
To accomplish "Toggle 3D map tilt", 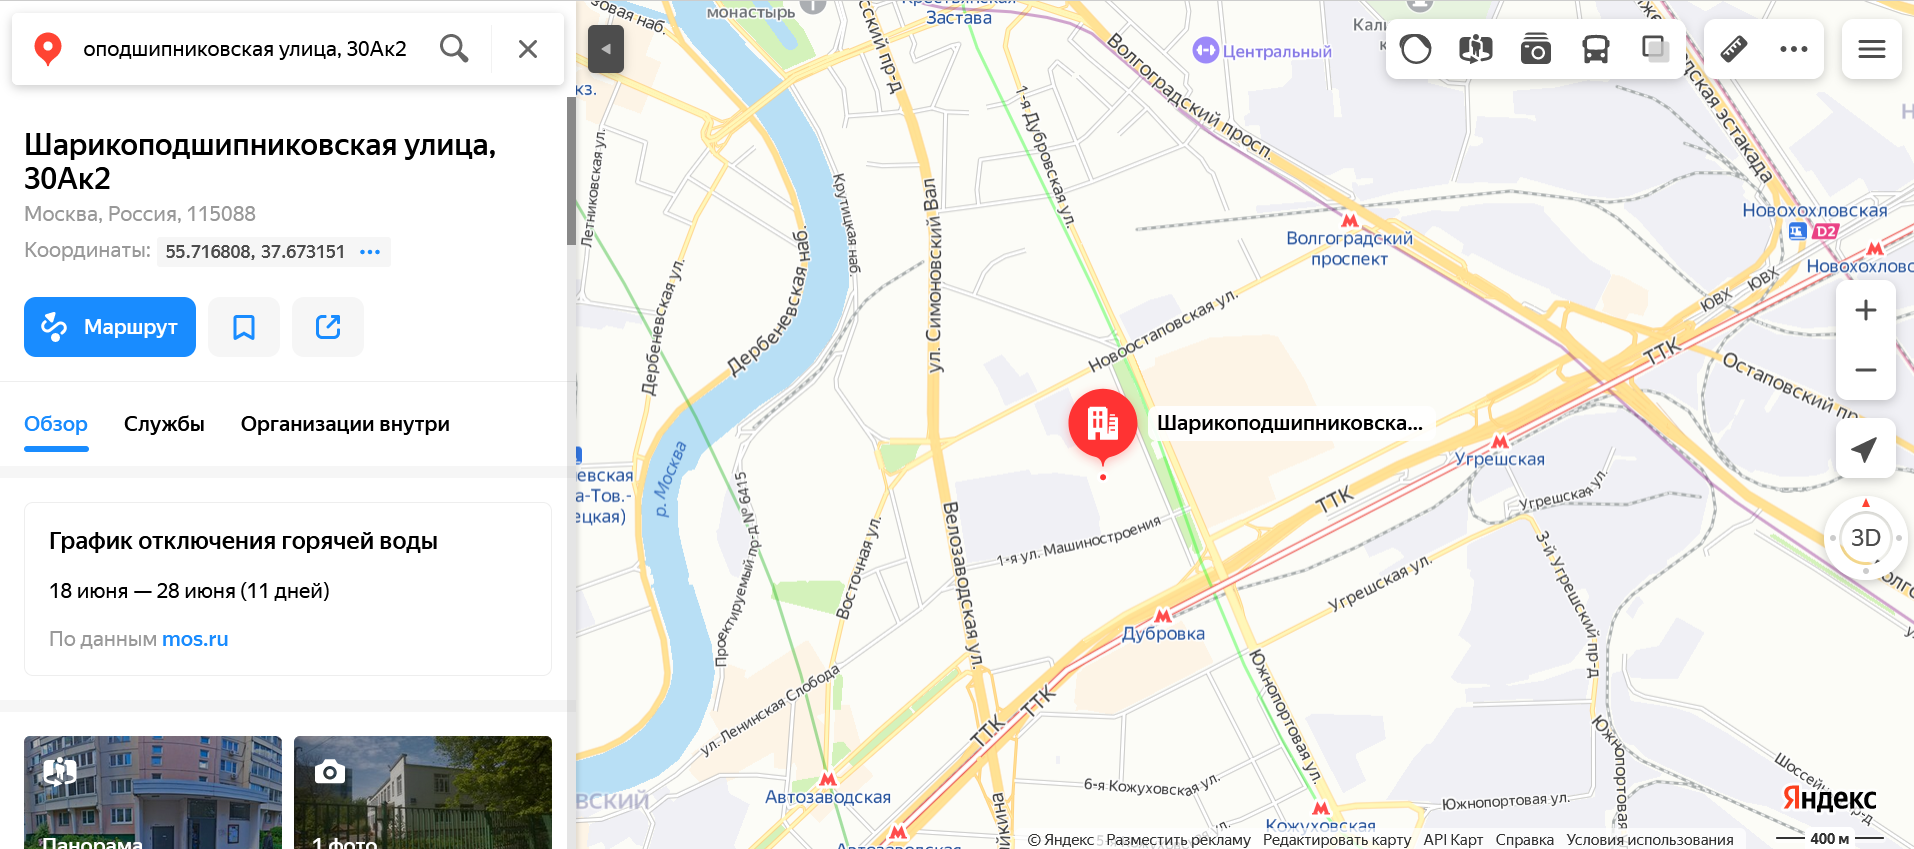I will pyautogui.click(x=1866, y=538).
